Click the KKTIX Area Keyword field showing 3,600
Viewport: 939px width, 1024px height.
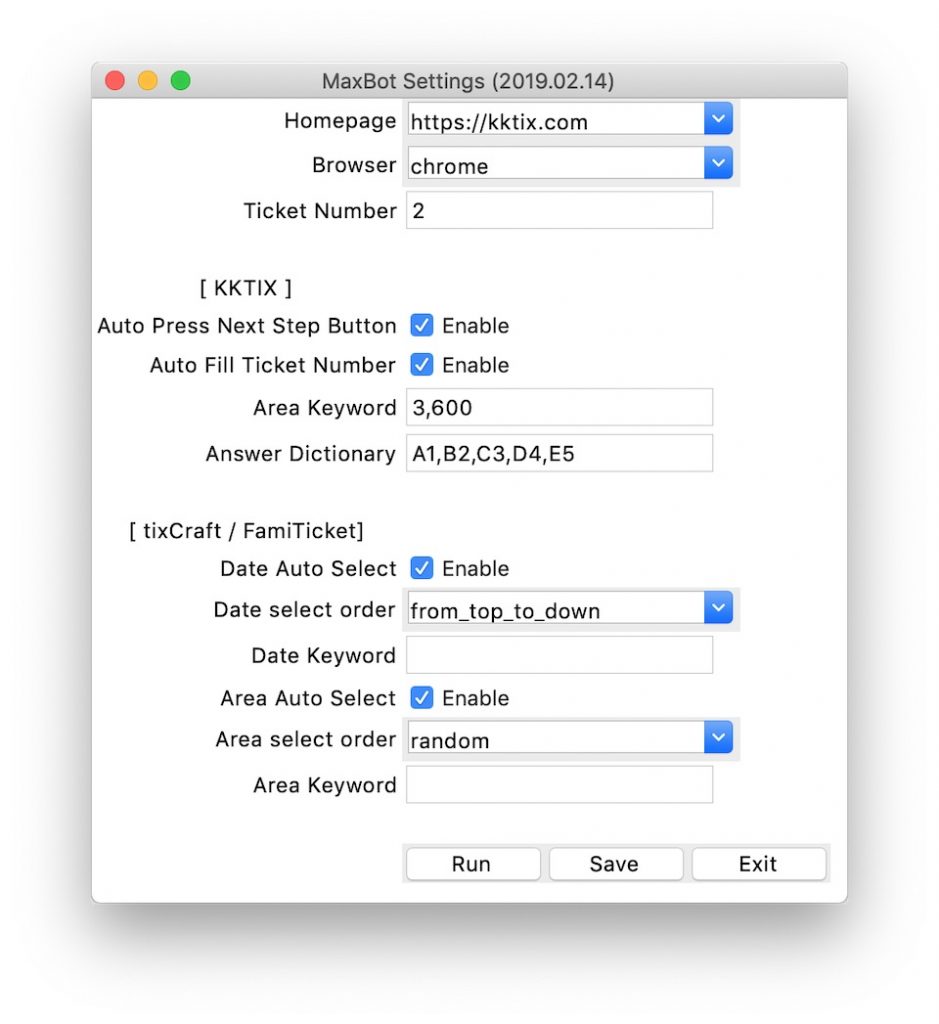coord(560,408)
